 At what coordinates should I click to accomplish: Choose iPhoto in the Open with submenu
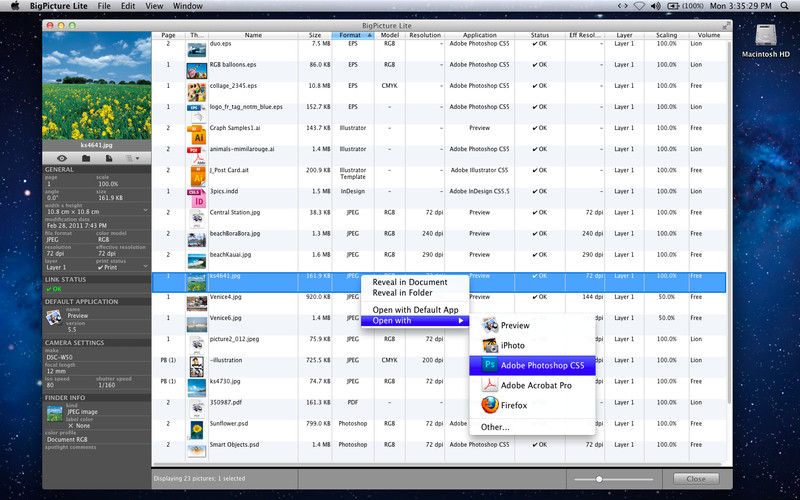pyautogui.click(x=532, y=345)
